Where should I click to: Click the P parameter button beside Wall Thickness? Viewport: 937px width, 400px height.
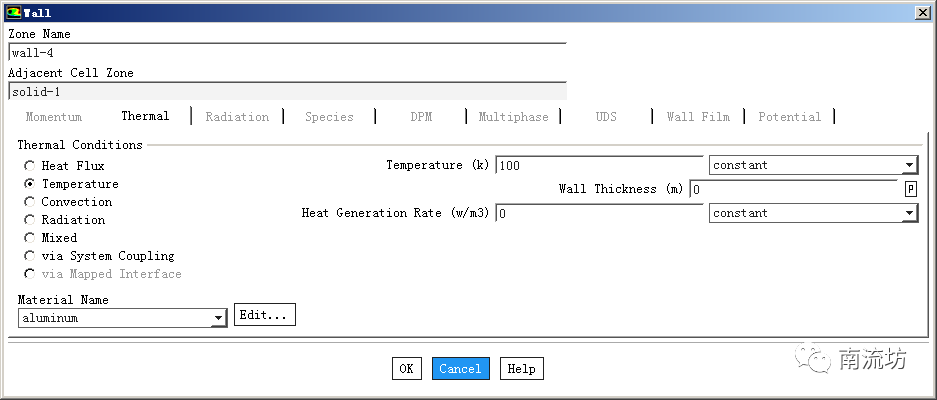tap(911, 189)
